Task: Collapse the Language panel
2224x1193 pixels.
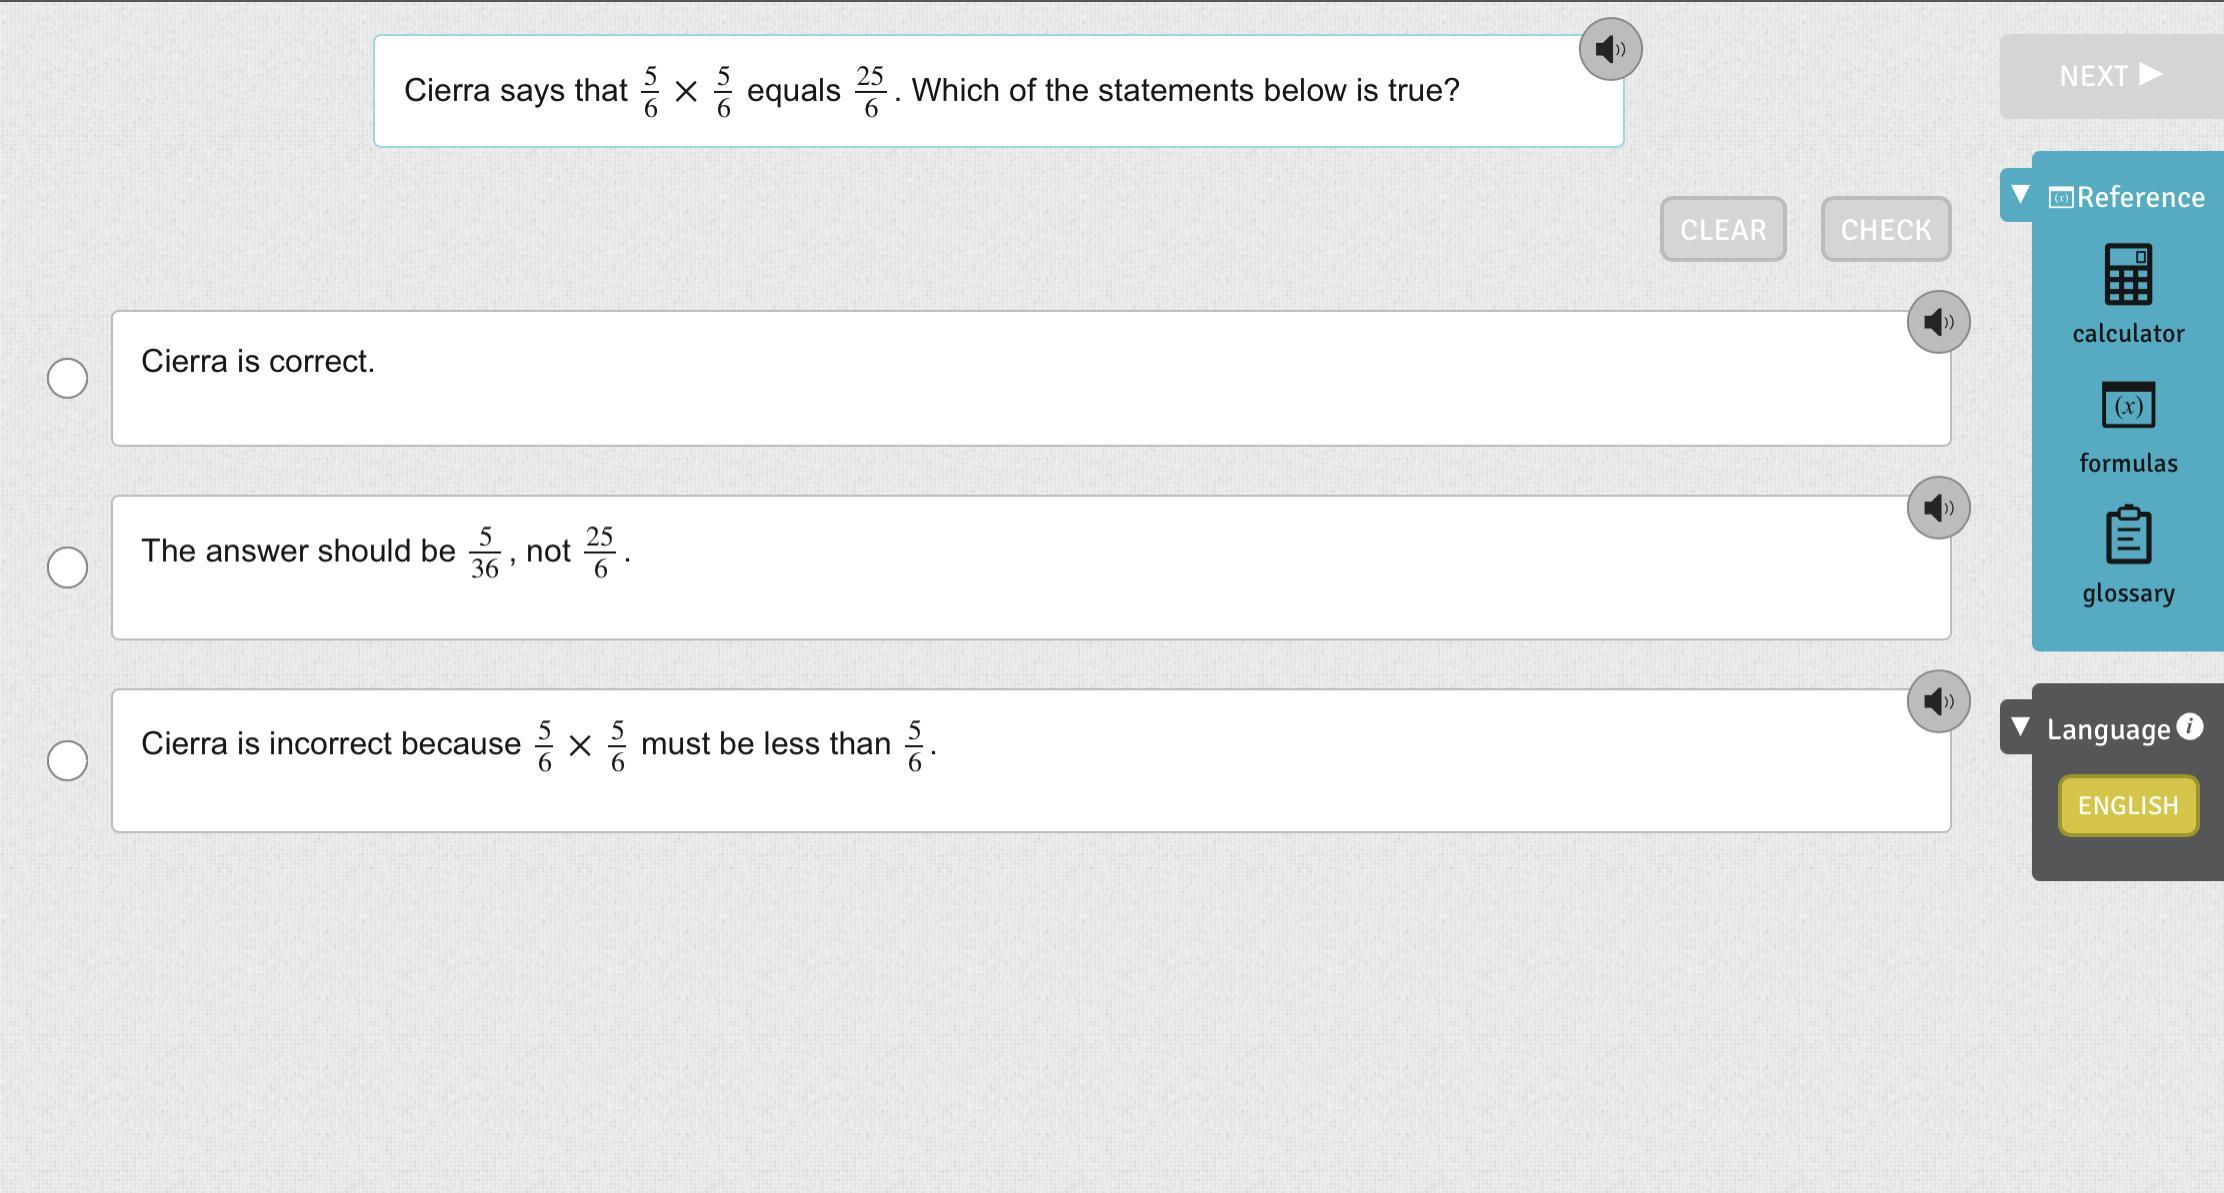Action: click(x=2020, y=727)
